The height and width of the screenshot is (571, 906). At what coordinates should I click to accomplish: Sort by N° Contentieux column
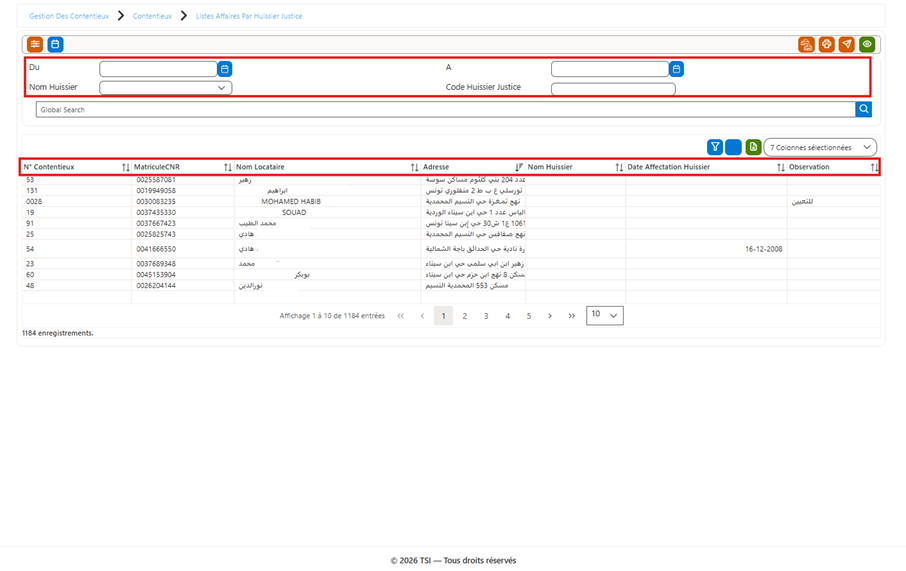[125, 167]
